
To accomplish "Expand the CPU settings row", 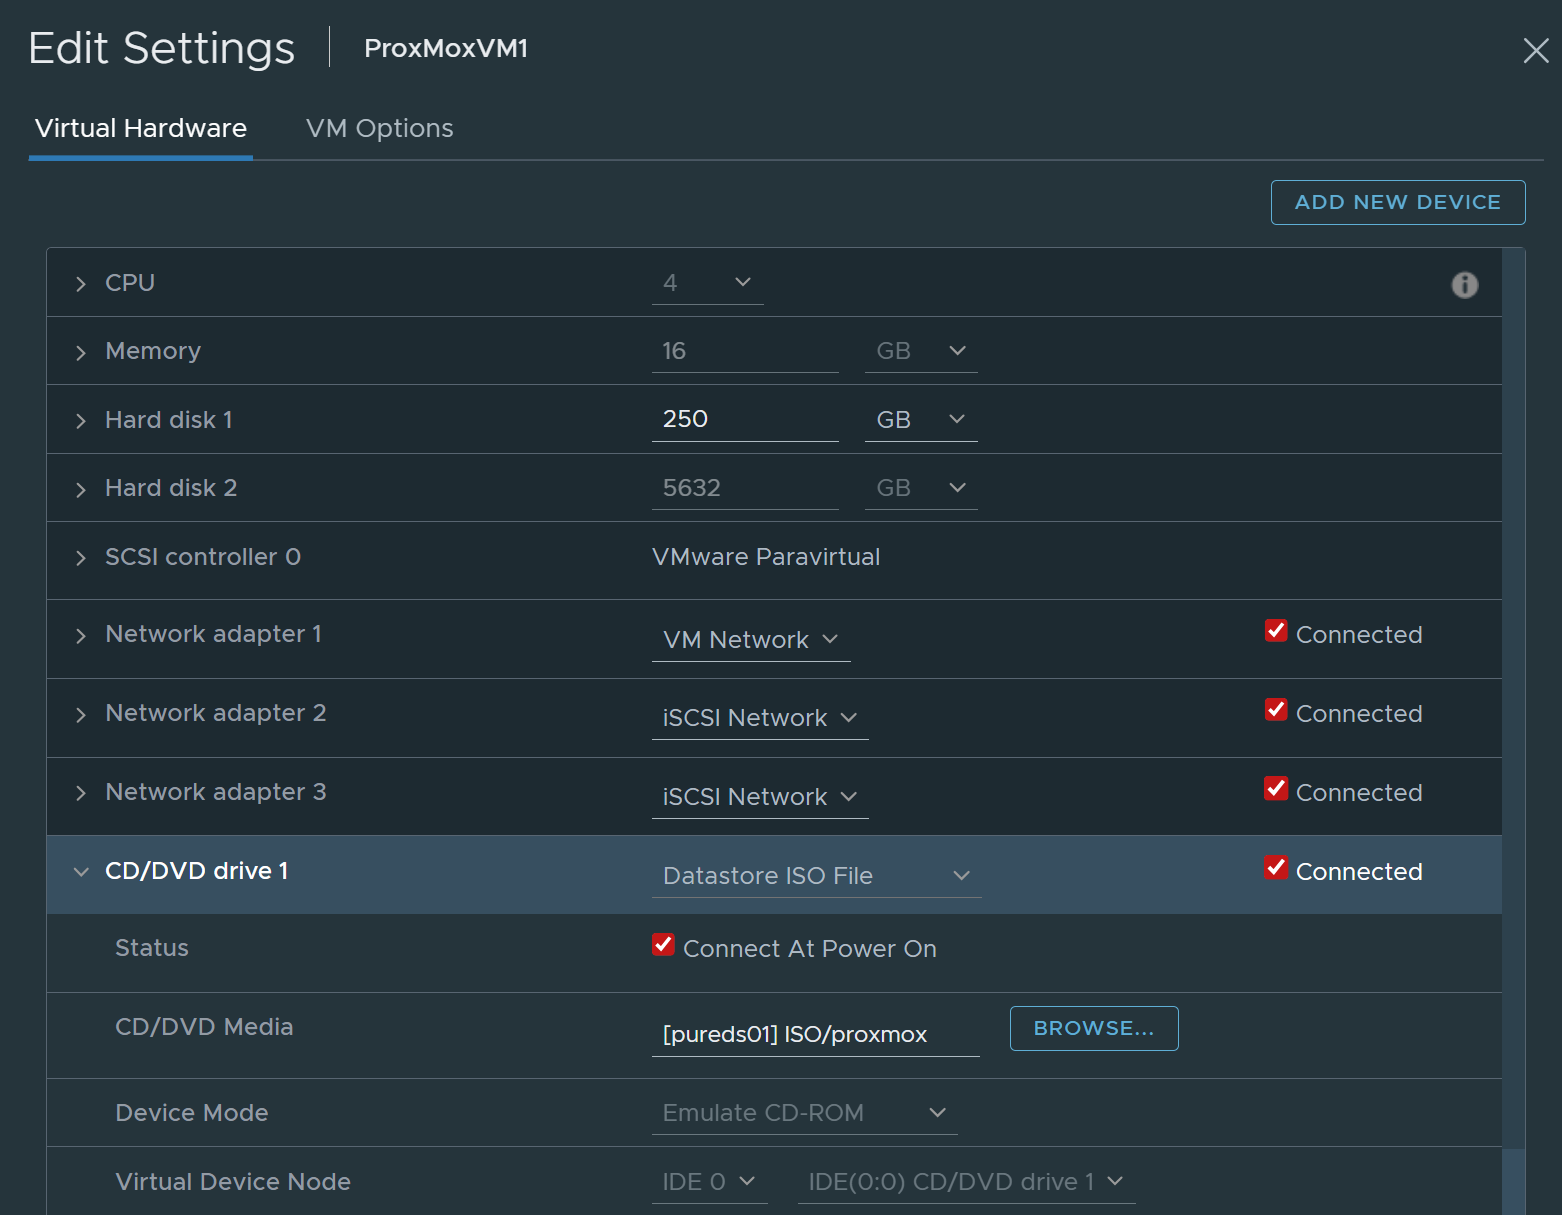I will [x=81, y=284].
